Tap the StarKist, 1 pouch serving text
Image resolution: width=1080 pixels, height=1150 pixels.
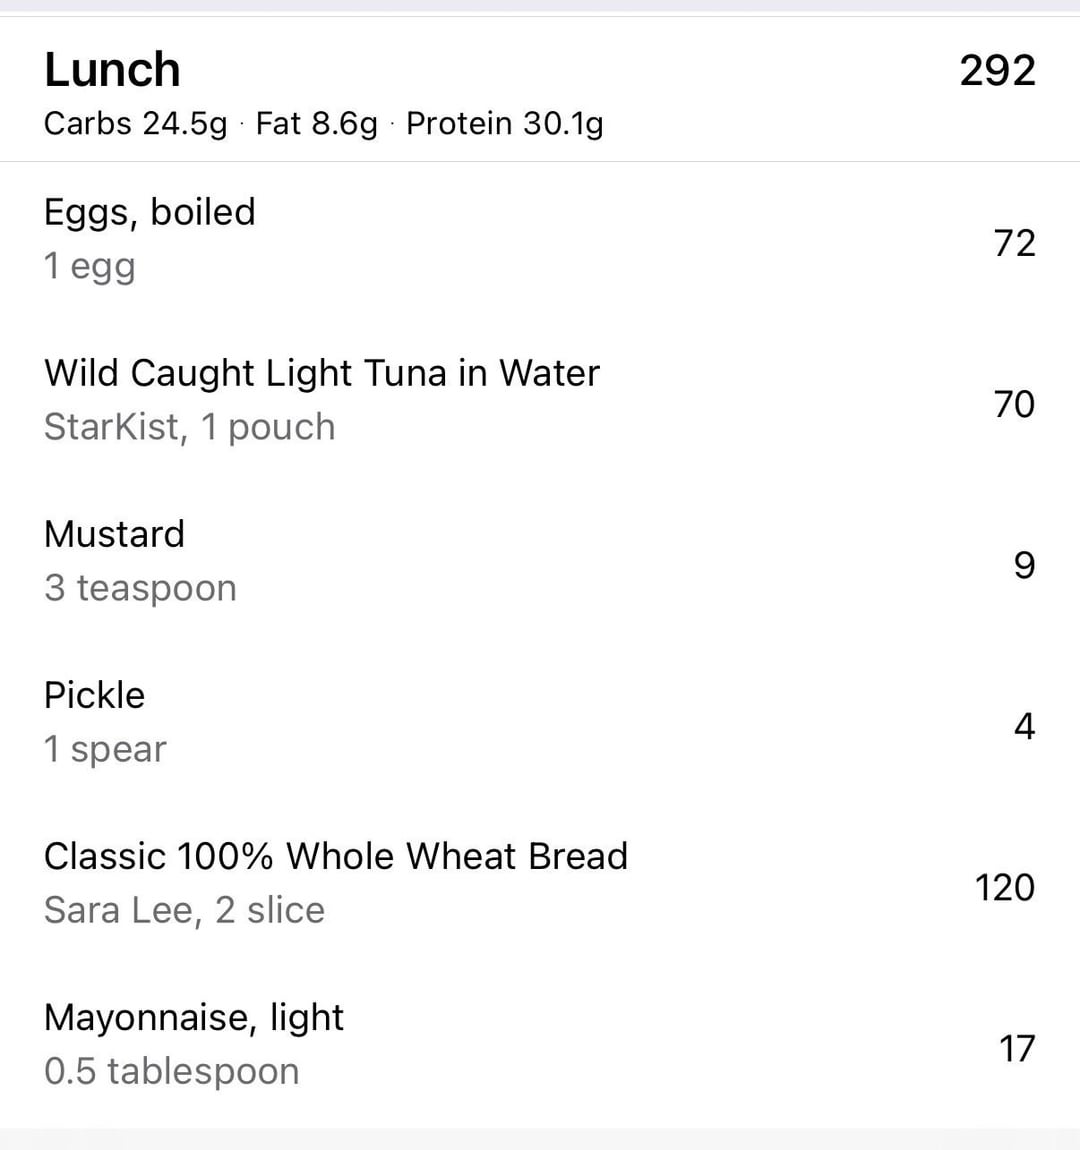click(190, 427)
